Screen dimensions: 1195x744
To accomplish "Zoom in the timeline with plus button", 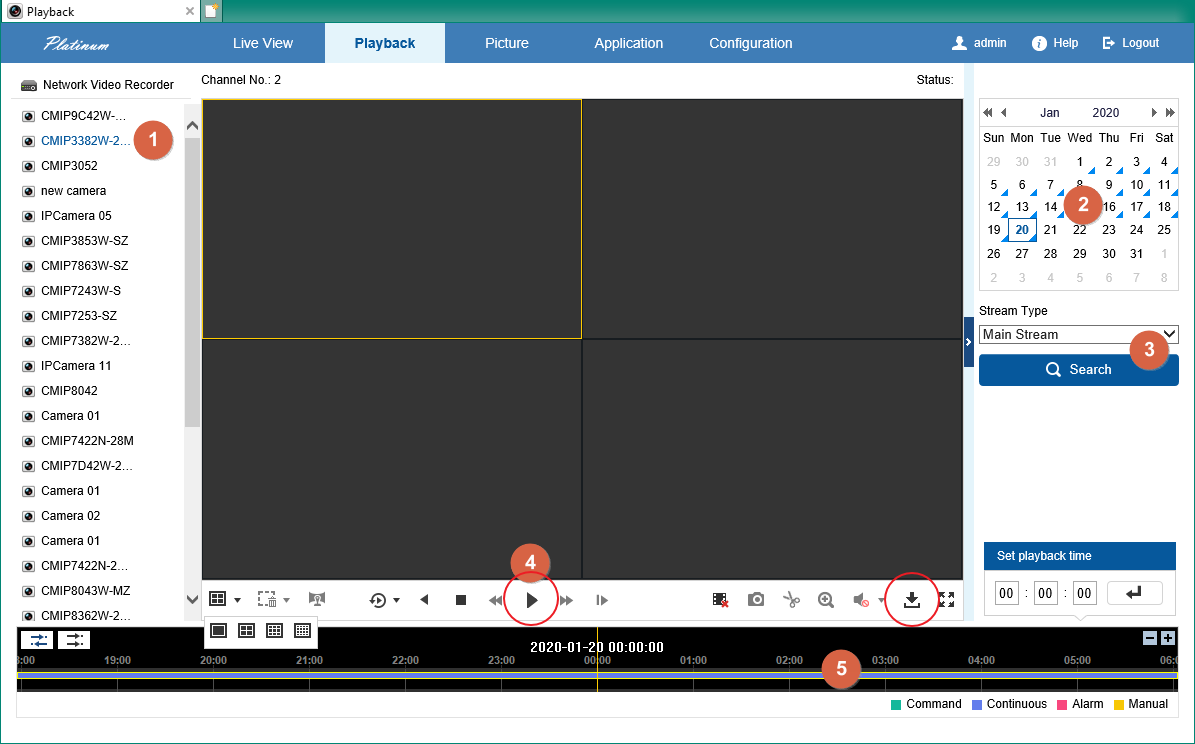I will pos(1167,638).
